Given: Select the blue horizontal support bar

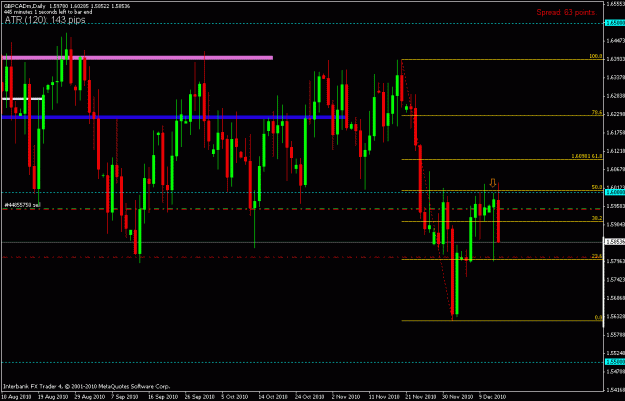Looking at the screenshot, I should click(x=173, y=117).
